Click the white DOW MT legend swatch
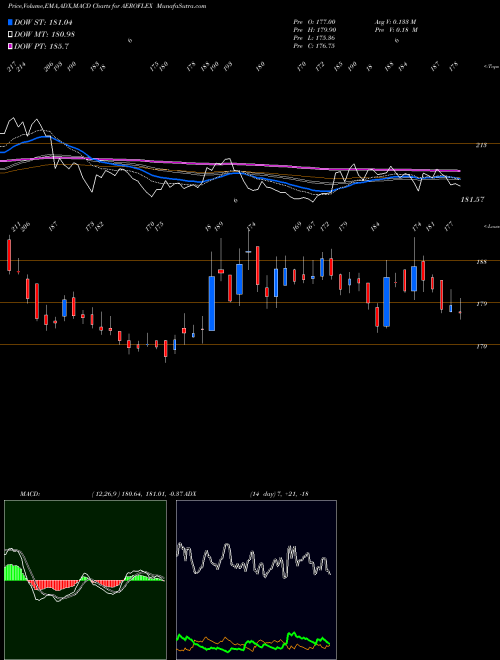 click(x=10, y=34)
